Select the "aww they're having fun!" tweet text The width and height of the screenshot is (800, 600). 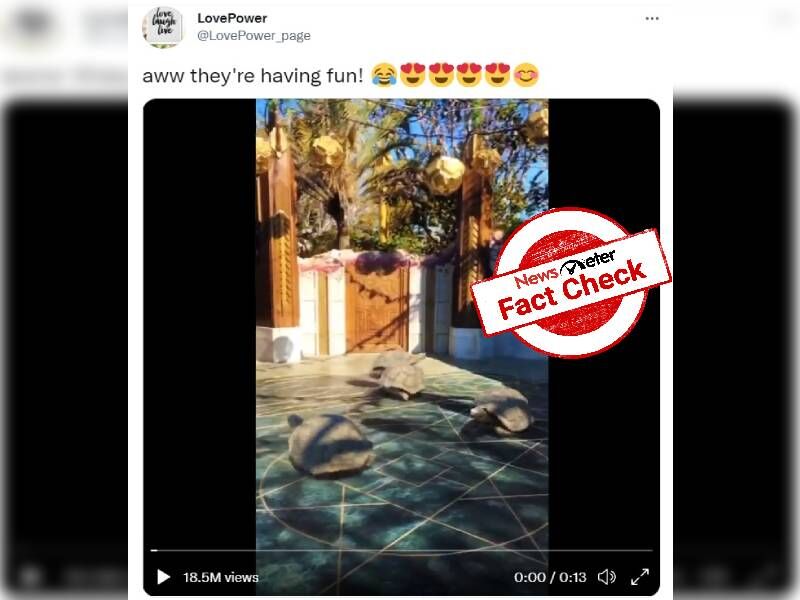click(253, 76)
